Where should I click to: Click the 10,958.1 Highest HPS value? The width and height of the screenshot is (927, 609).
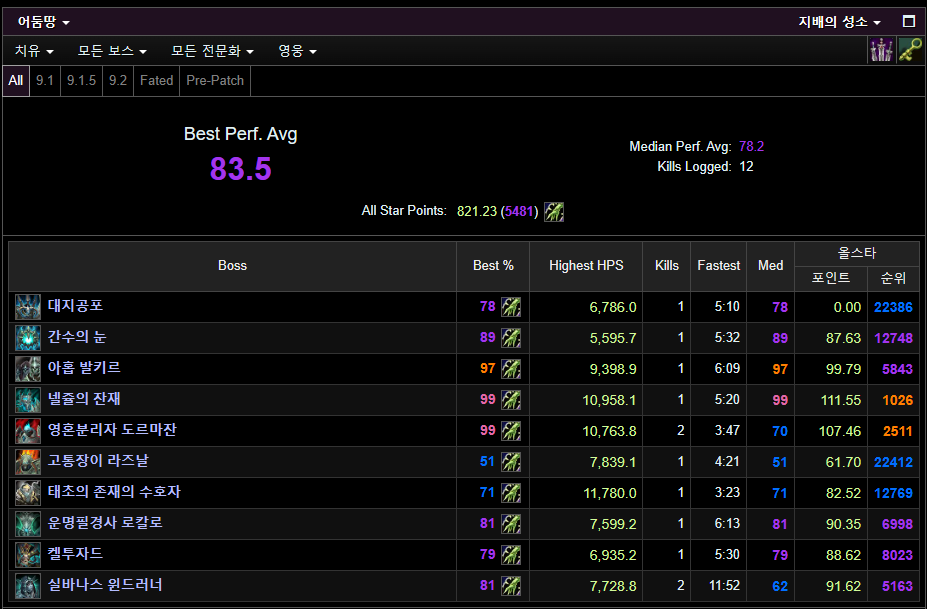click(609, 400)
